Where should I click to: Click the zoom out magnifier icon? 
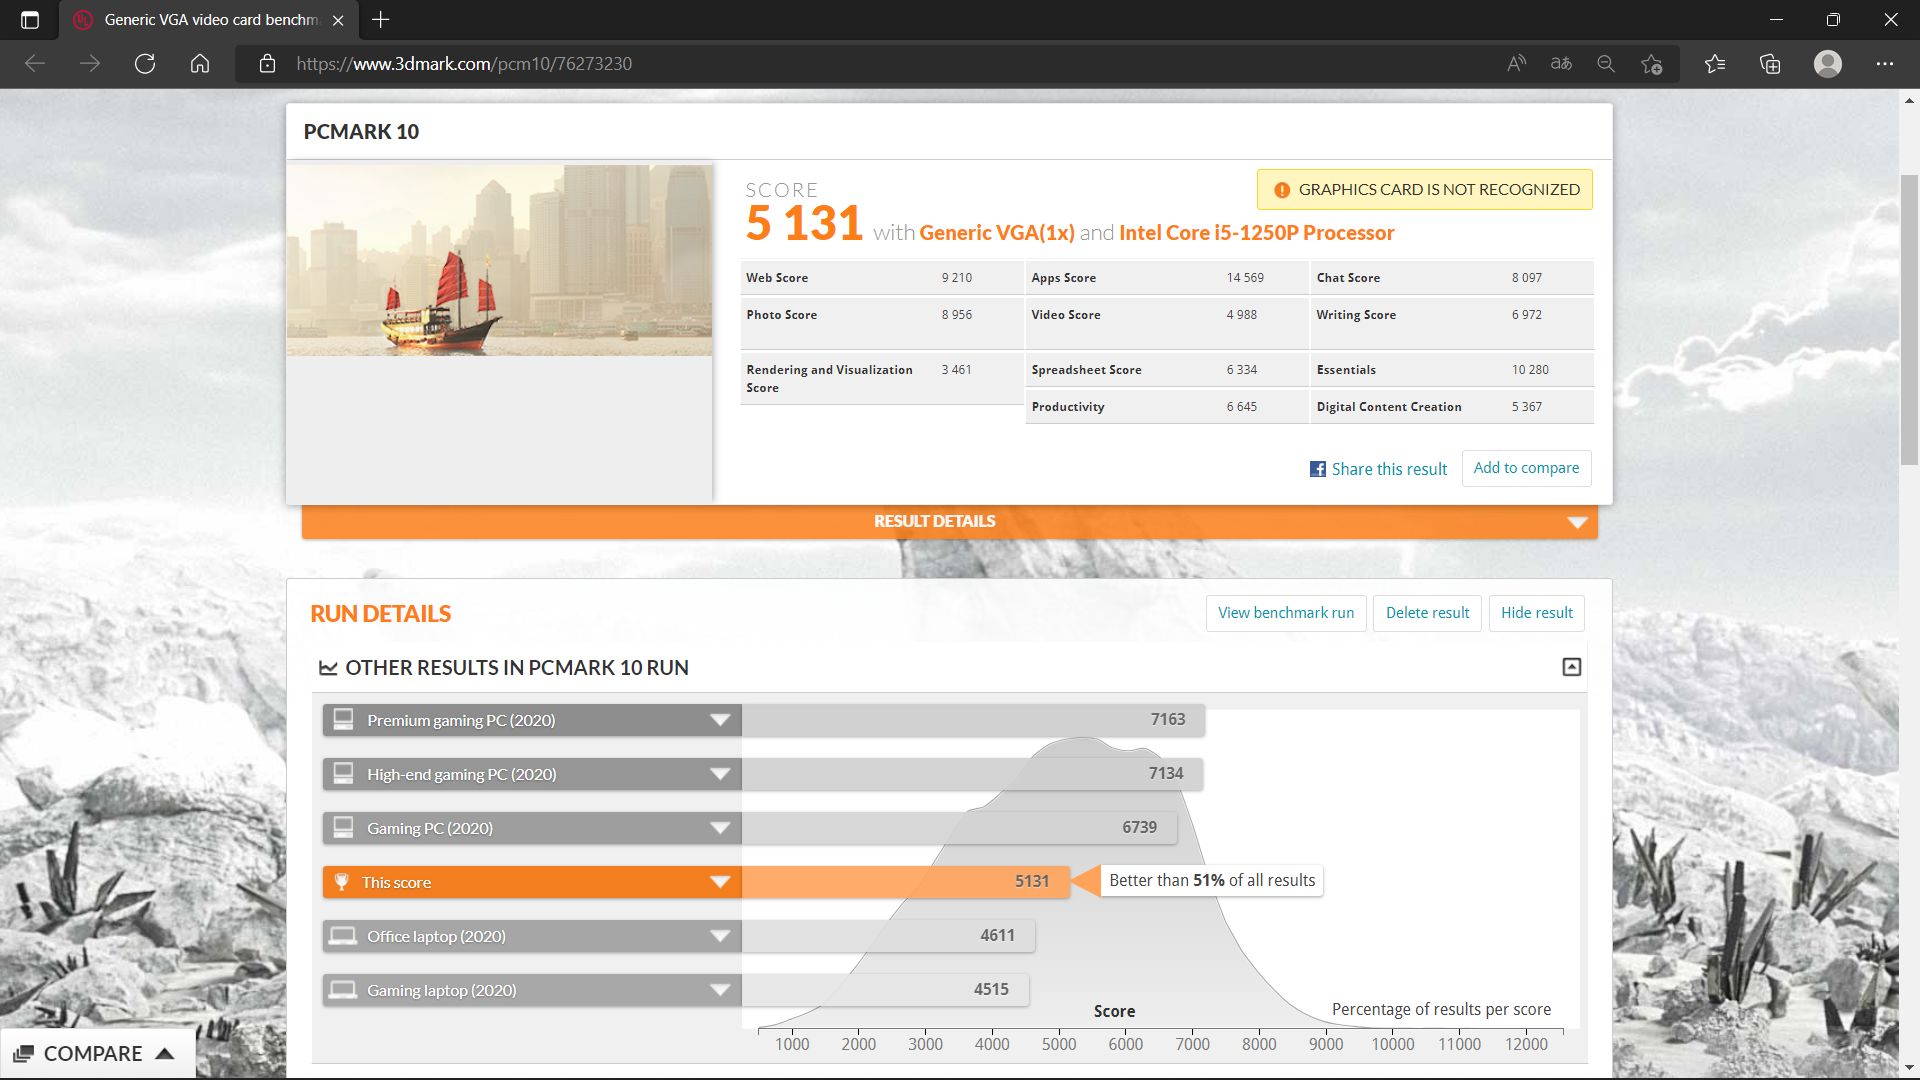1606,64
